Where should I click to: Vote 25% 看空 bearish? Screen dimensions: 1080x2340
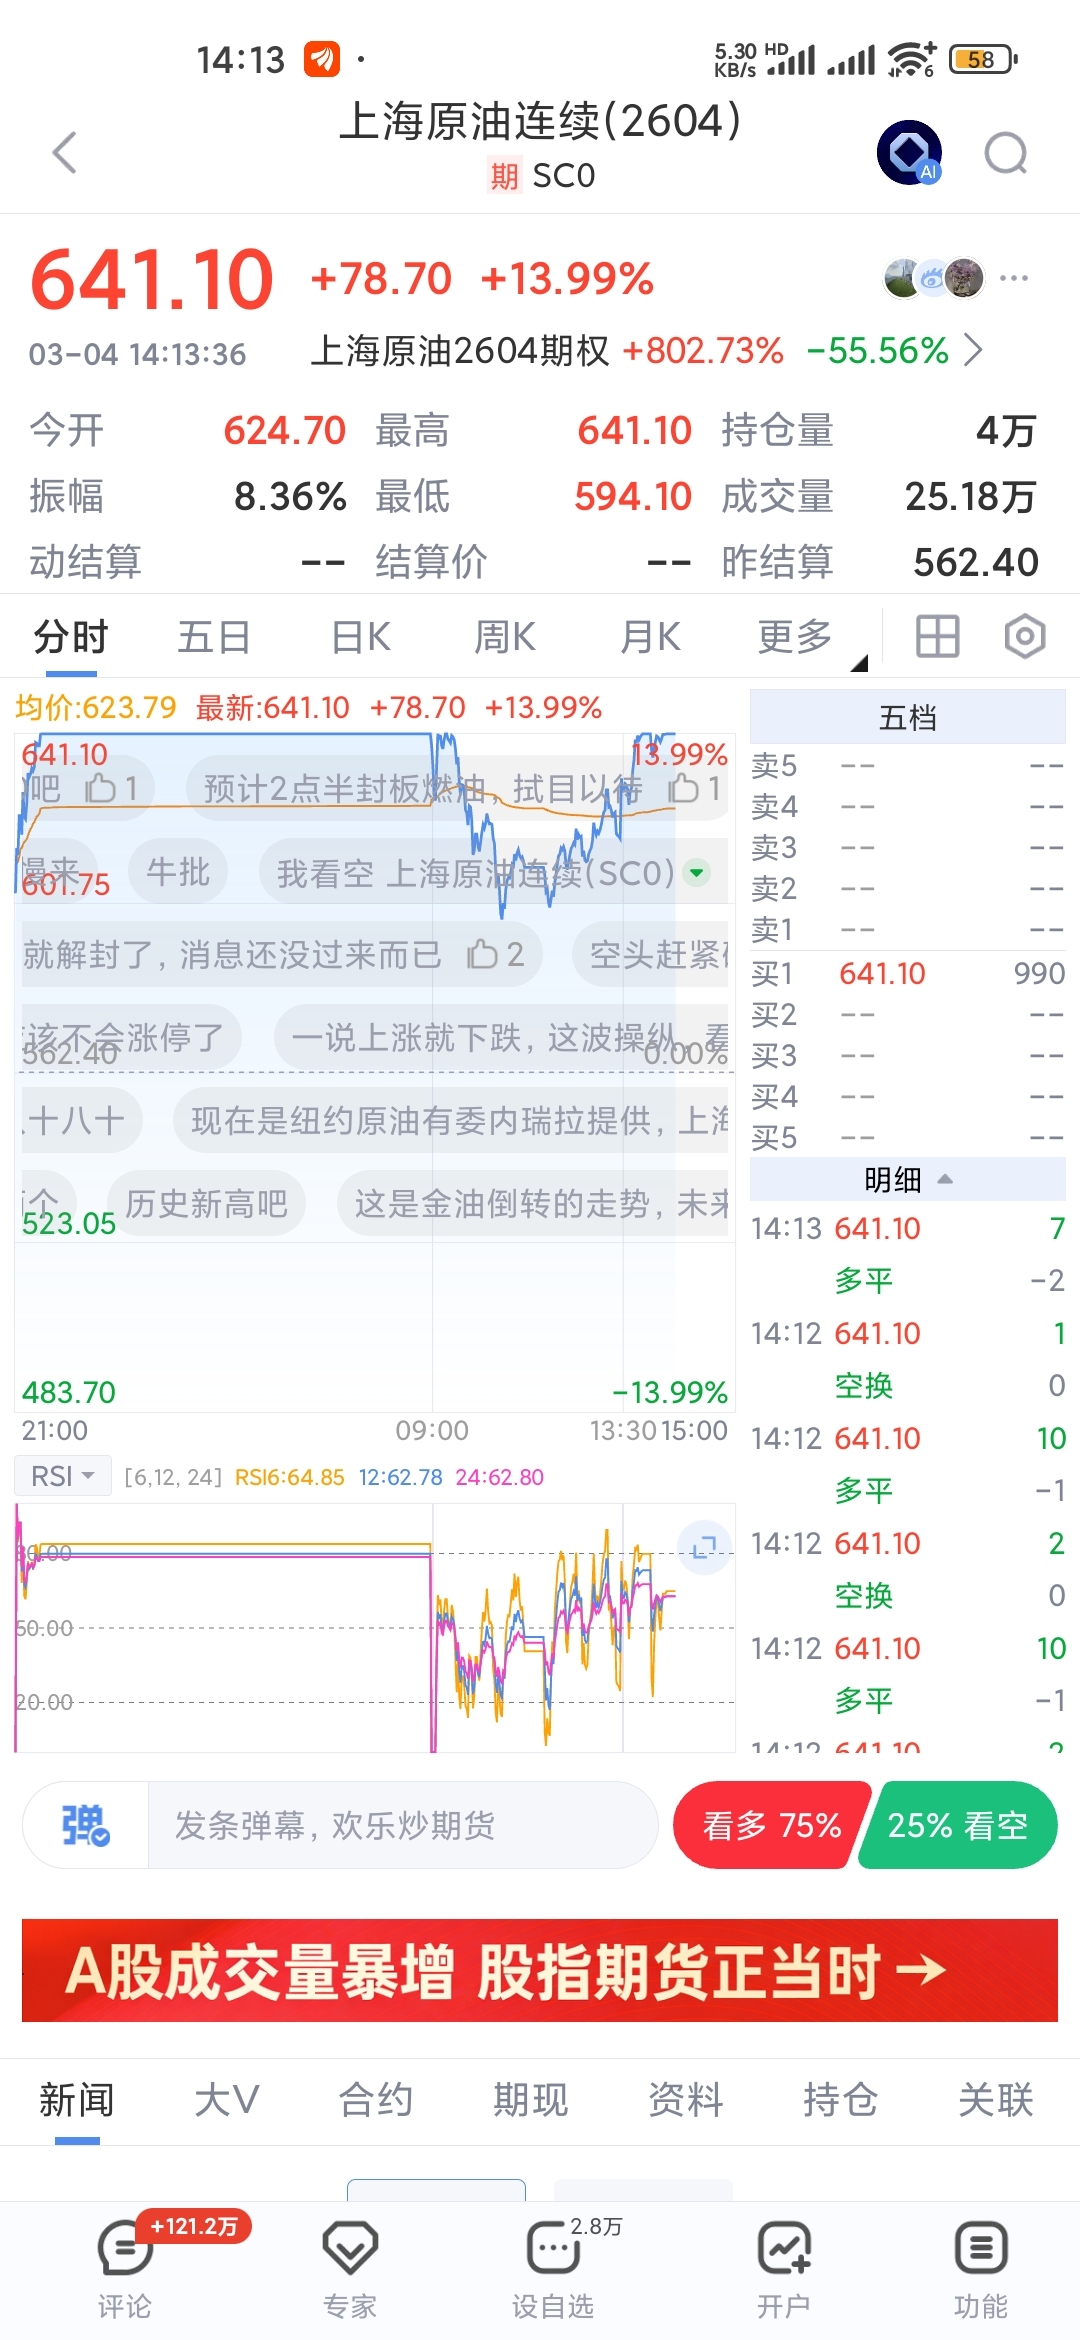[958, 1825]
